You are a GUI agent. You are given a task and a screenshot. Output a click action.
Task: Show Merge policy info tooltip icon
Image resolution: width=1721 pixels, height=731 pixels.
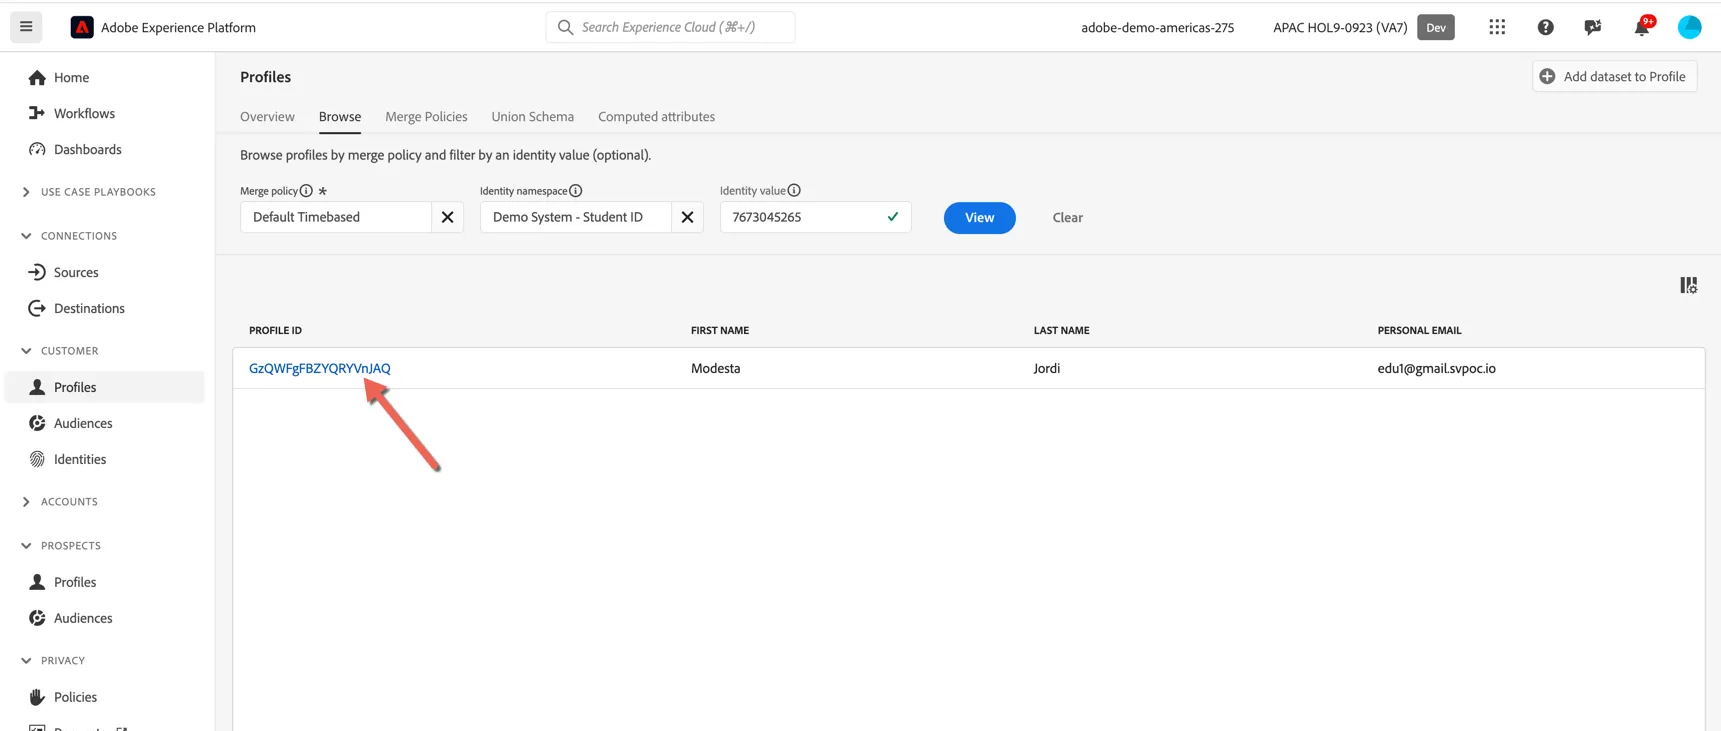click(x=306, y=191)
